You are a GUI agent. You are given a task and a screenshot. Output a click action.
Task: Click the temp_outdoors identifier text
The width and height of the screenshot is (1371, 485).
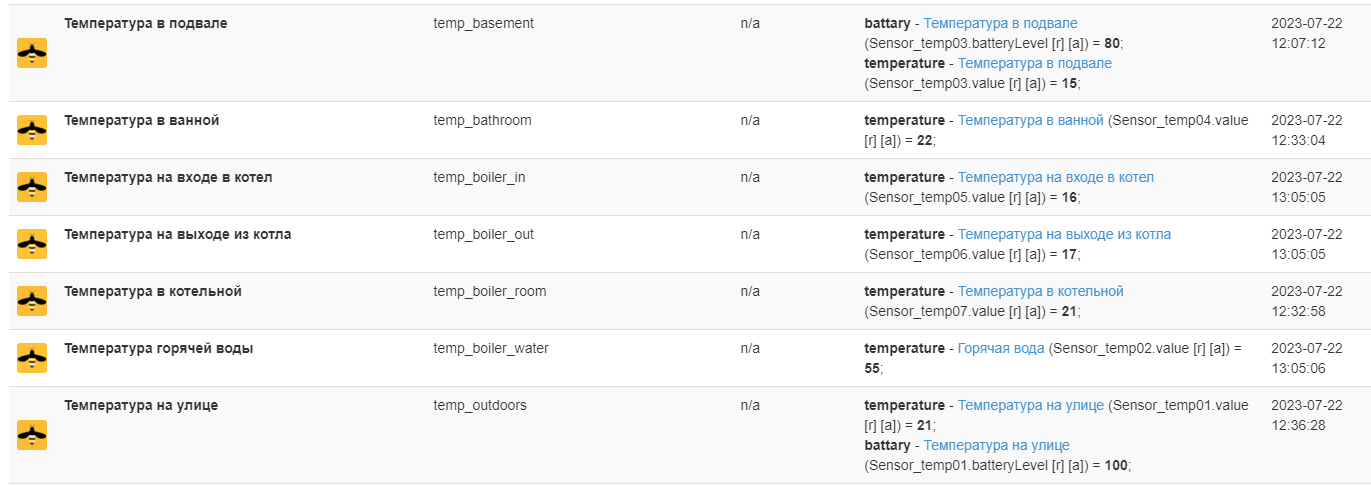click(480, 405)
